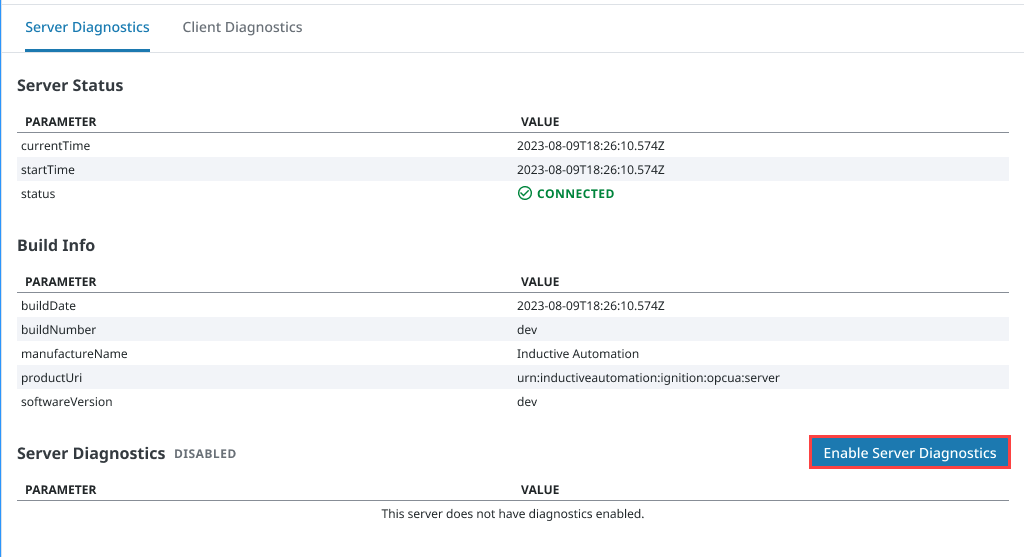Viewport: 1024px width, 557px height.
Task: Select the startTime timestamp value
Action: tap(590, 170)
